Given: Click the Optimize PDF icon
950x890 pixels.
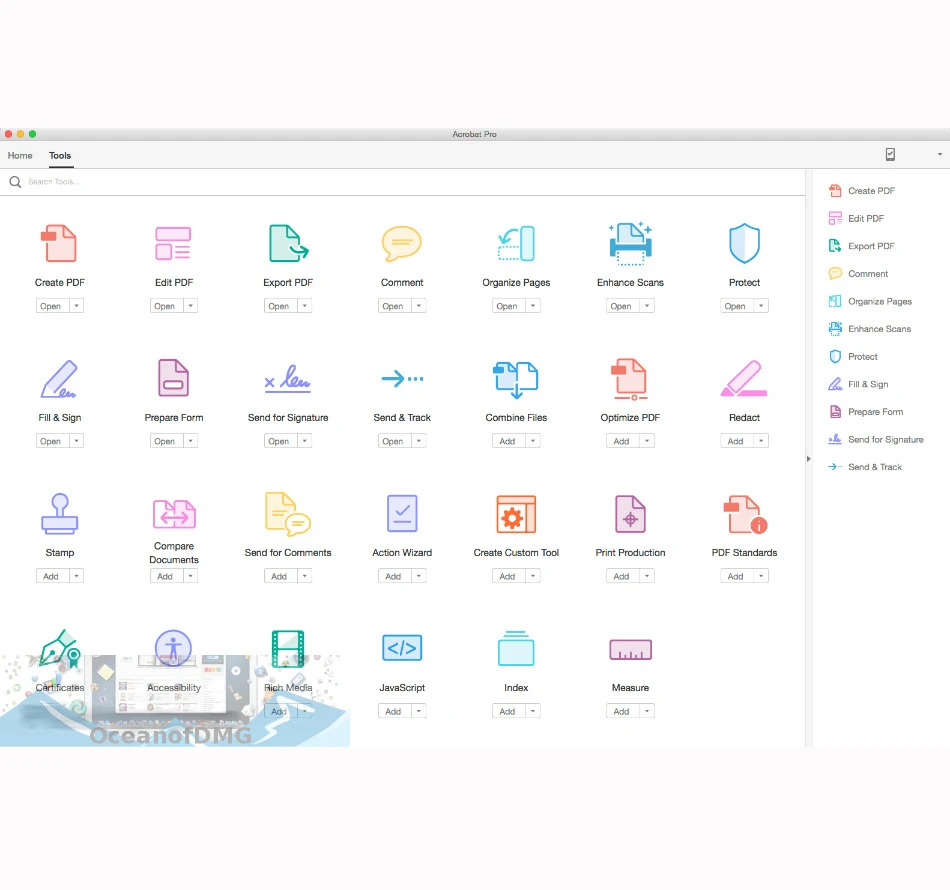Looking at the screenshot, I should (x=630, y=379).
